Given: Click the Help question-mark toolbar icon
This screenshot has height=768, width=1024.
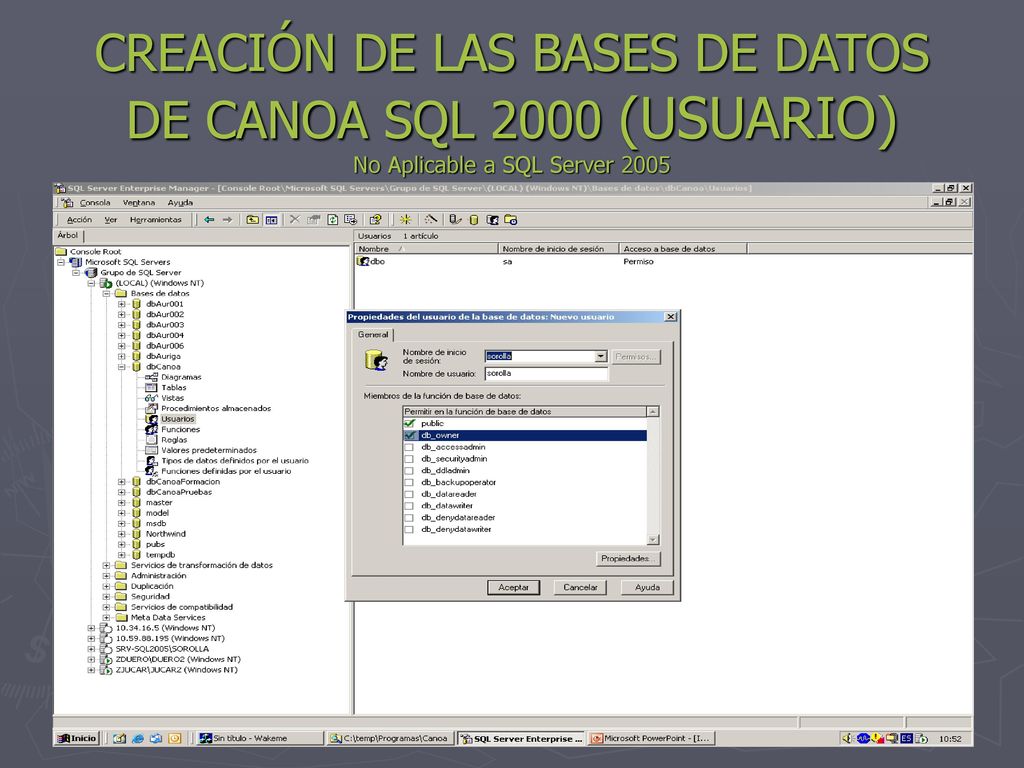Looking at the screenshot, I should pos(376,219).
